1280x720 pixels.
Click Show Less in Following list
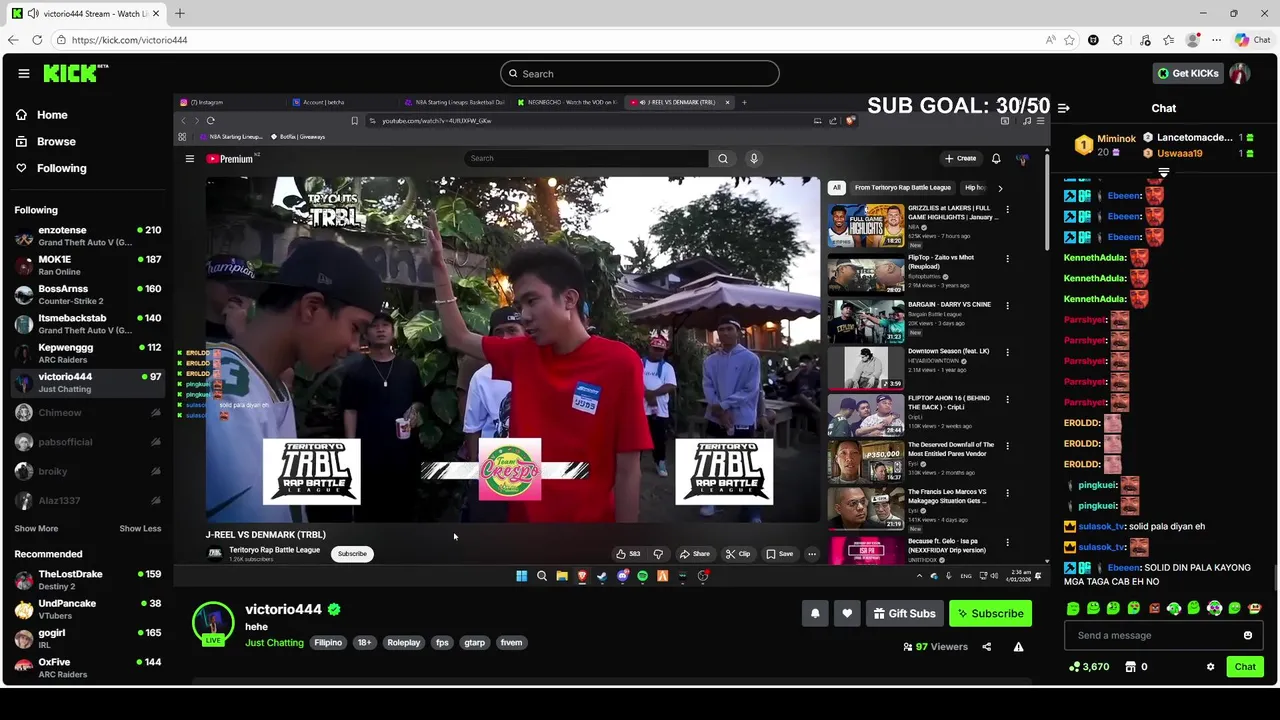[x=140, y=528]
